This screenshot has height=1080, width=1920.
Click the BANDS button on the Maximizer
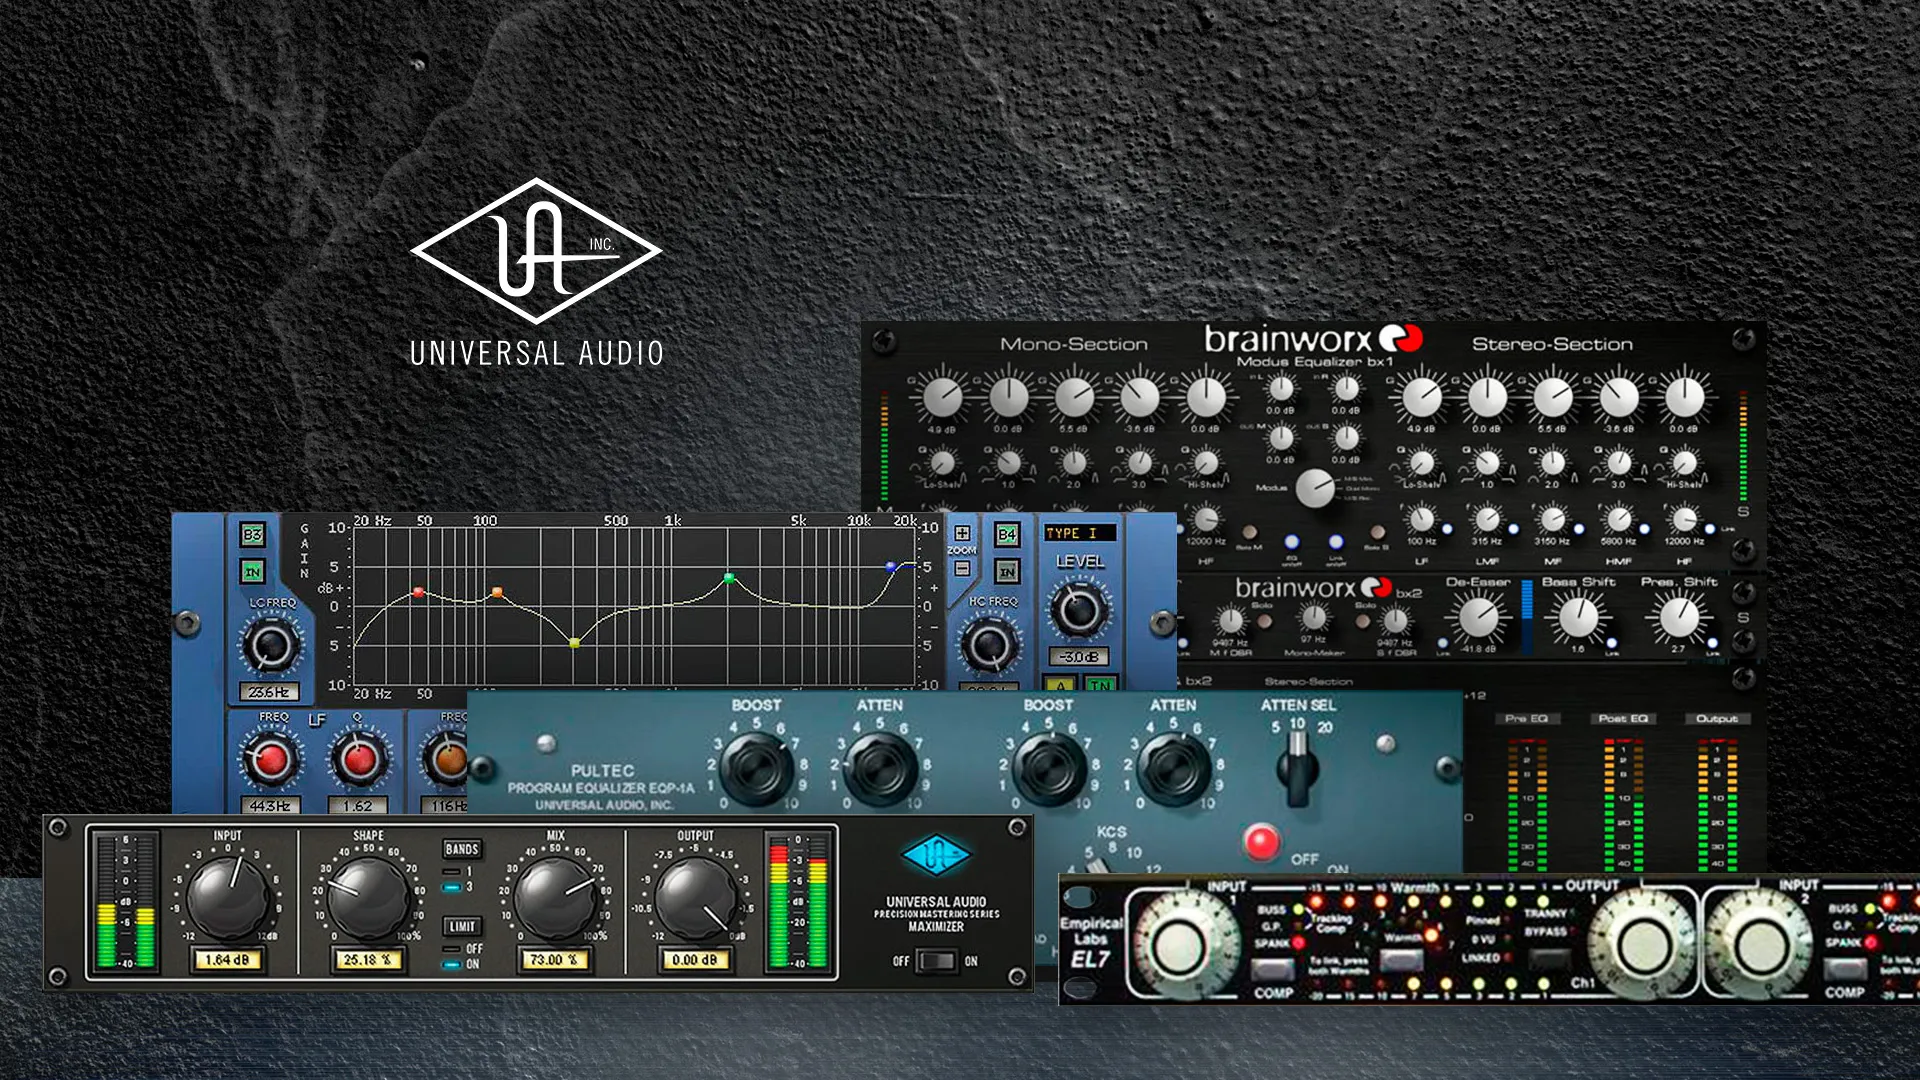[462, 849]
